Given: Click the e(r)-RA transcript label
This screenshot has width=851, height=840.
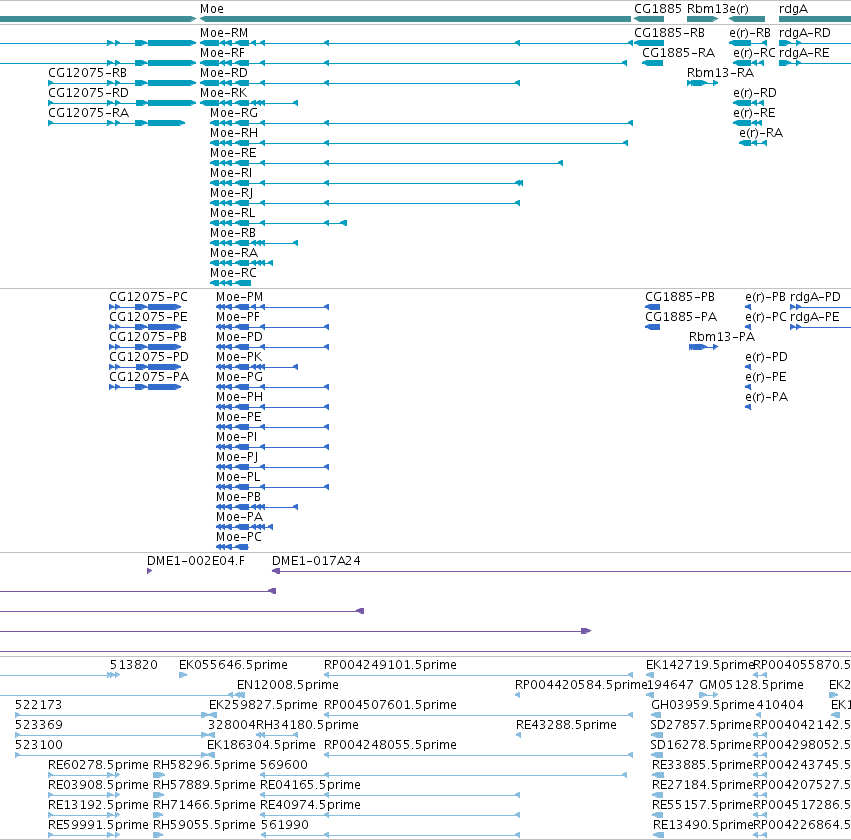Looking at the screenshot, I should click(761, 133).
